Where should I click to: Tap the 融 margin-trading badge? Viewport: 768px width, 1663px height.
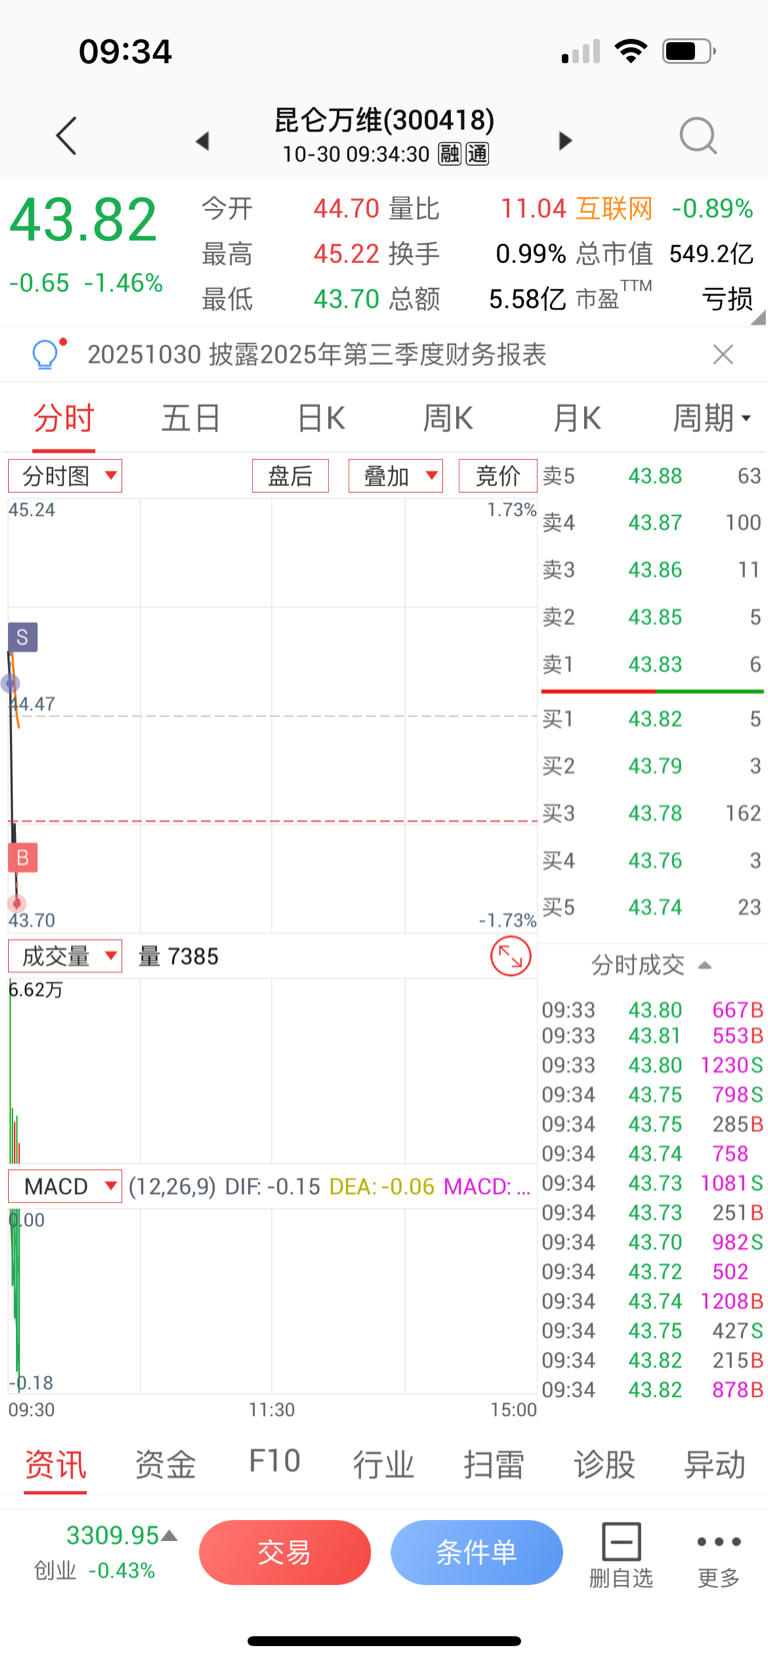click(449, 154)
